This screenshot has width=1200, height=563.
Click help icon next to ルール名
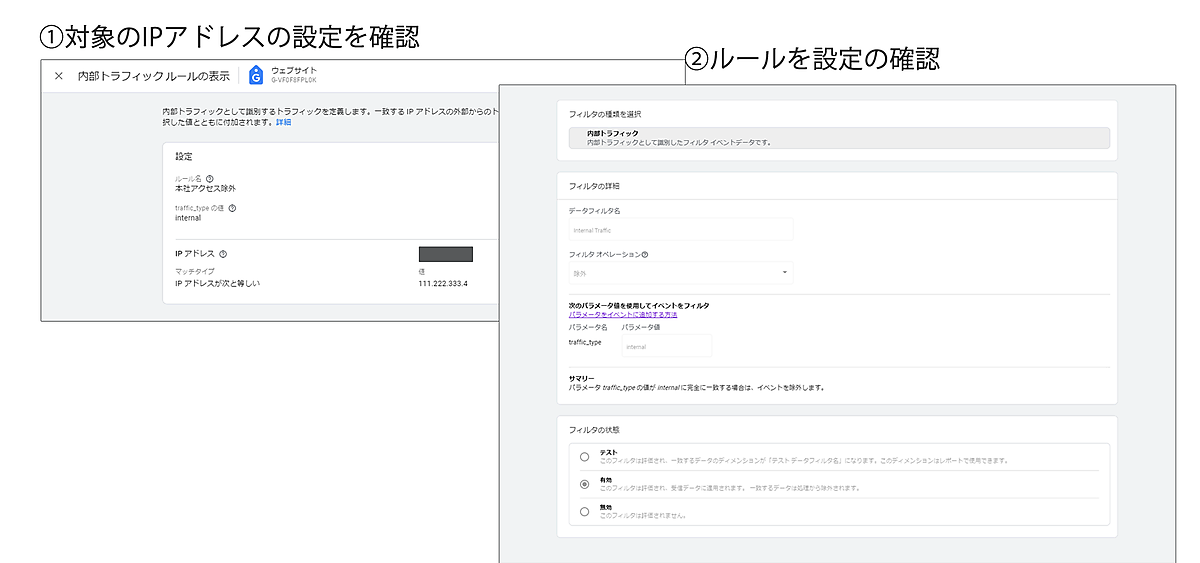click(x=209, y=179)
